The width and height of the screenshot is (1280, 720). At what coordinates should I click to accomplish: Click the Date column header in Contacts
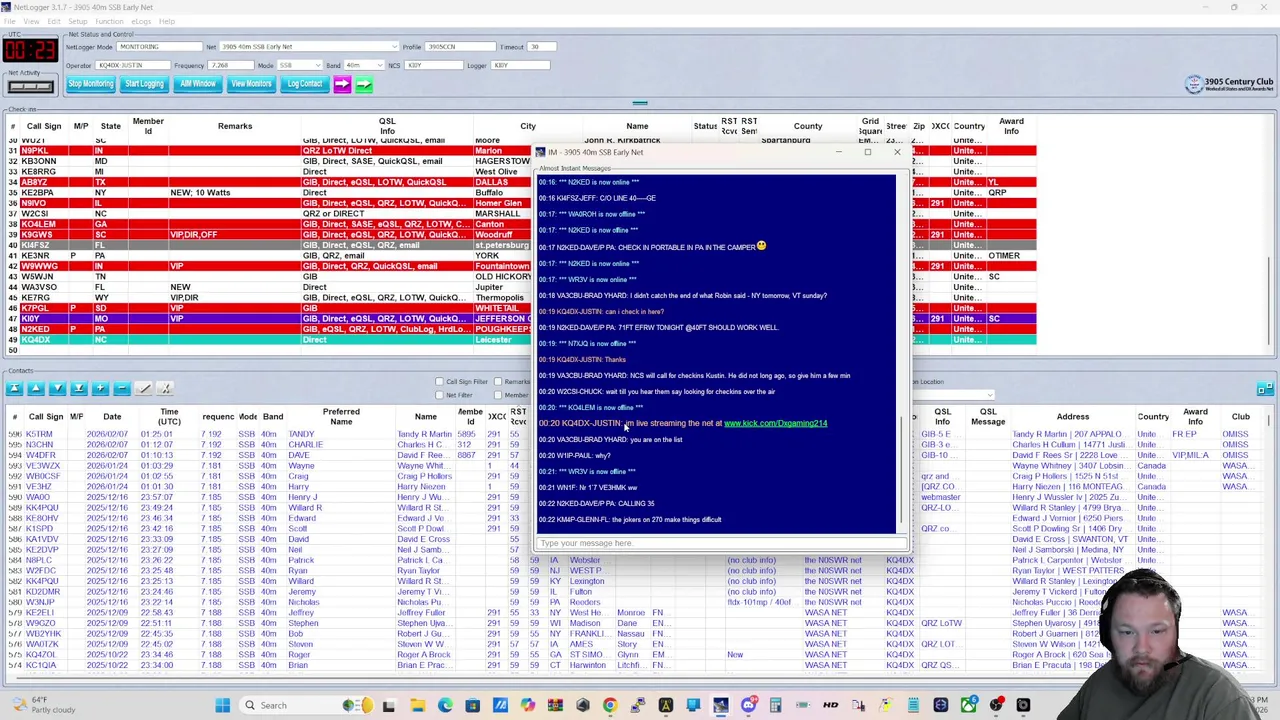coord(112,416)
